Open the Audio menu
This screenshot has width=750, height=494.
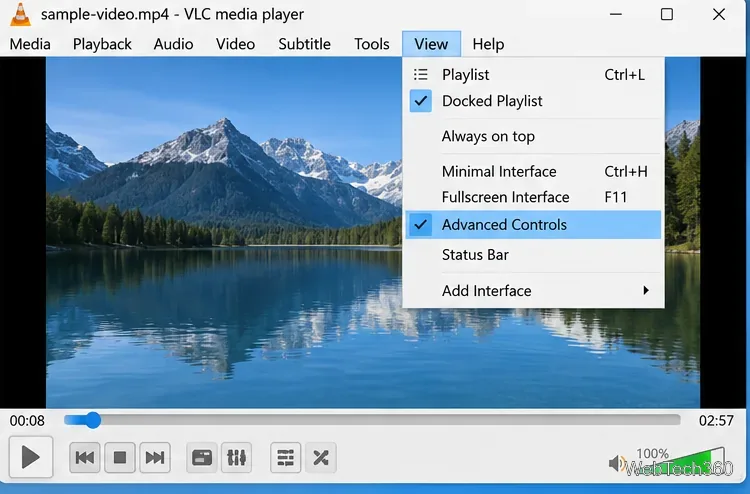click(174, 44)
